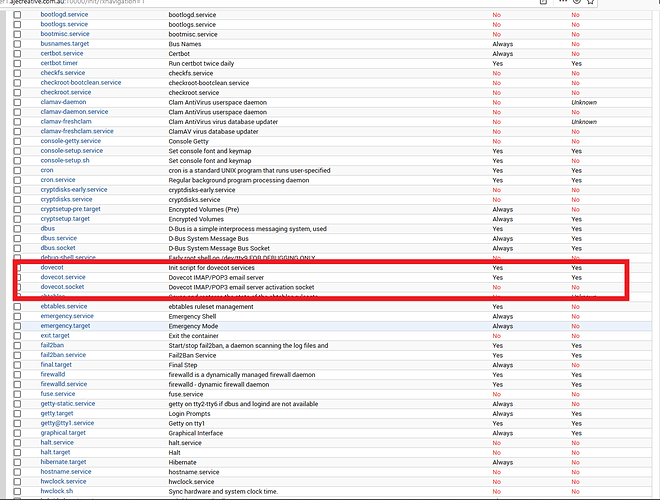Click 'D-Bus System Message Bus Socket' text
This screenshot has height=500, width=660.
[219, 249]
